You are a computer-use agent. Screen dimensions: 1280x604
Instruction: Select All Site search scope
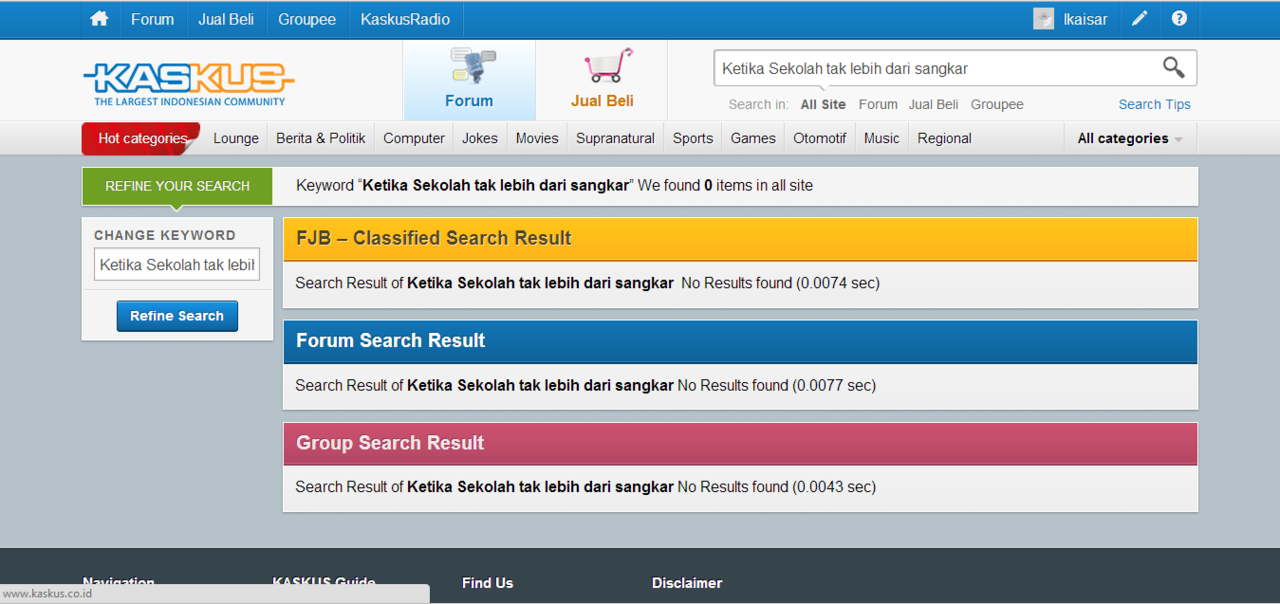pyautogui.click(x=823, y=104)
